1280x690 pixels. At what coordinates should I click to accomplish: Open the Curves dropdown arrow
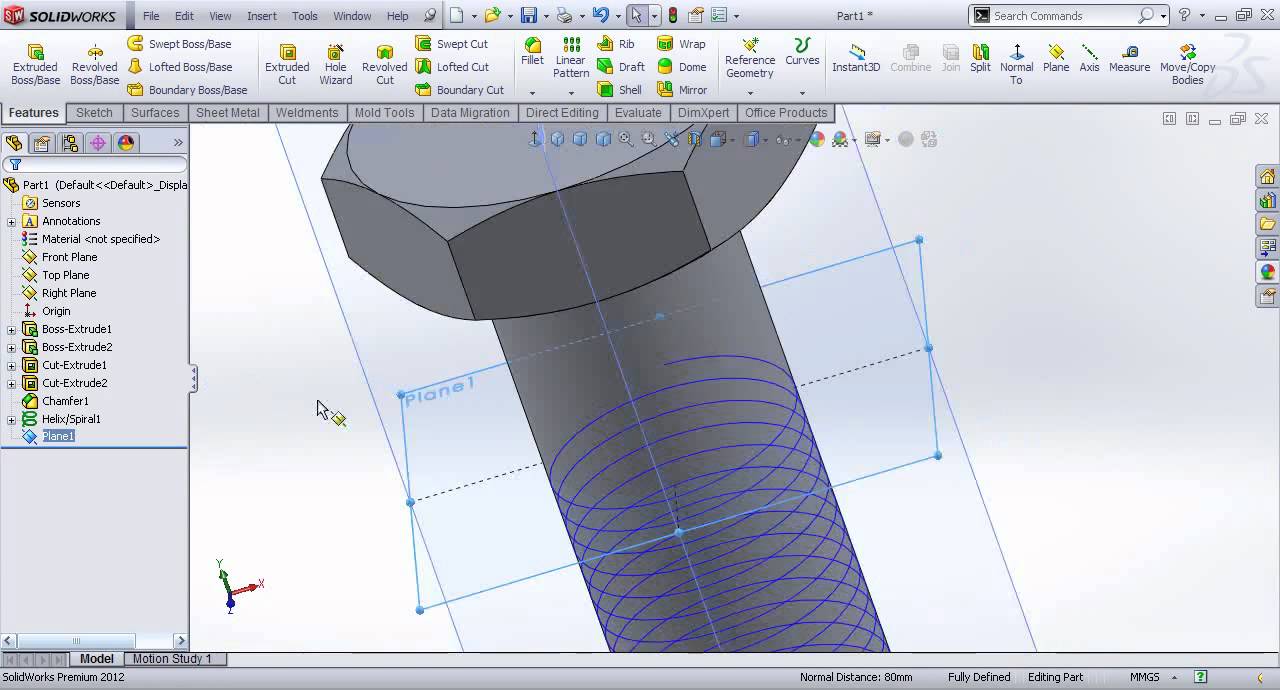coord(802,93)
